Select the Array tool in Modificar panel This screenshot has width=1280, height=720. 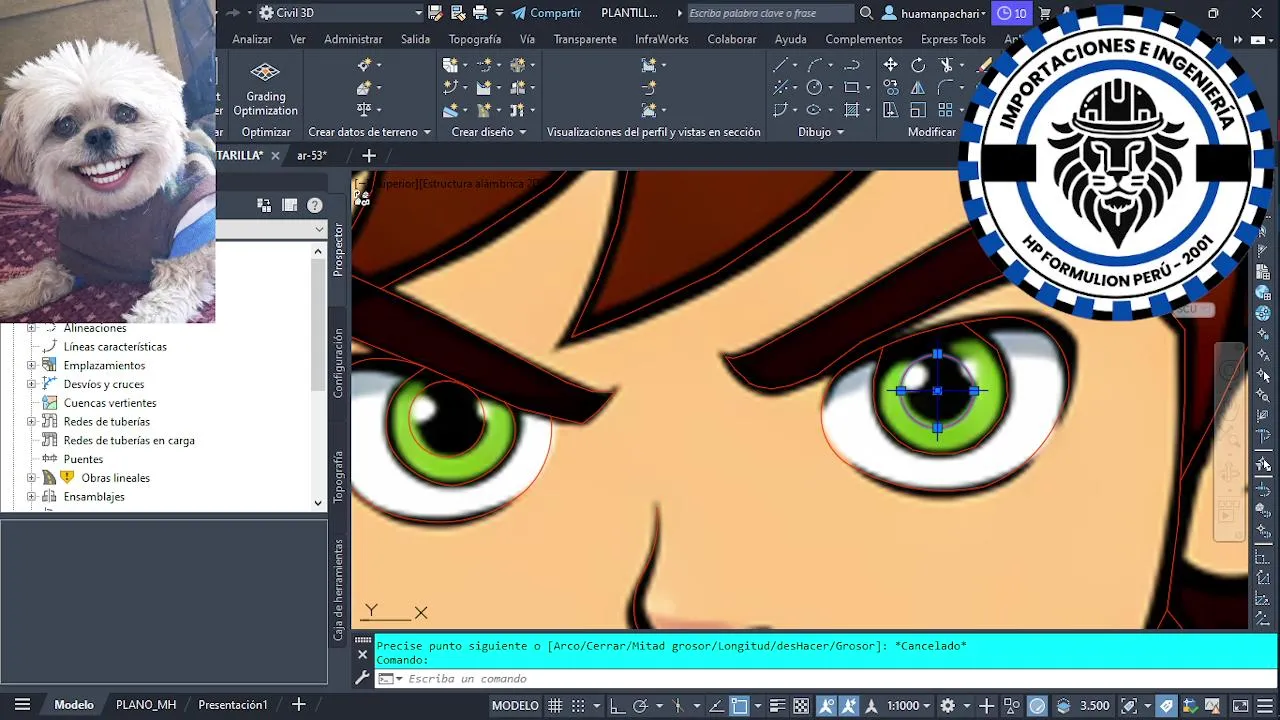coord(946,110)
